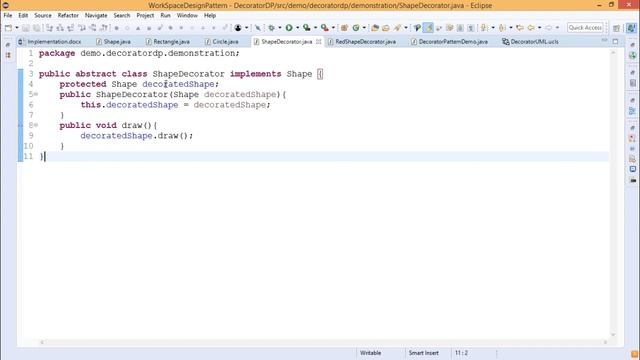
Task: Switch to Shape.java editor tab
Action: point(113,42)
